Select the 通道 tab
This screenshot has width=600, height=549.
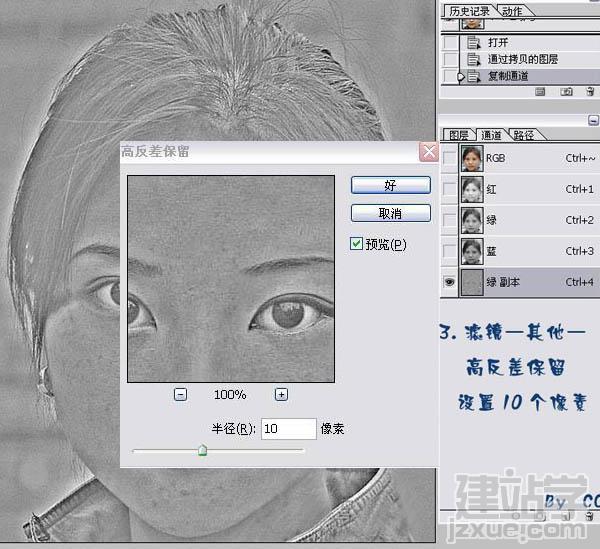tap(491, 135)
